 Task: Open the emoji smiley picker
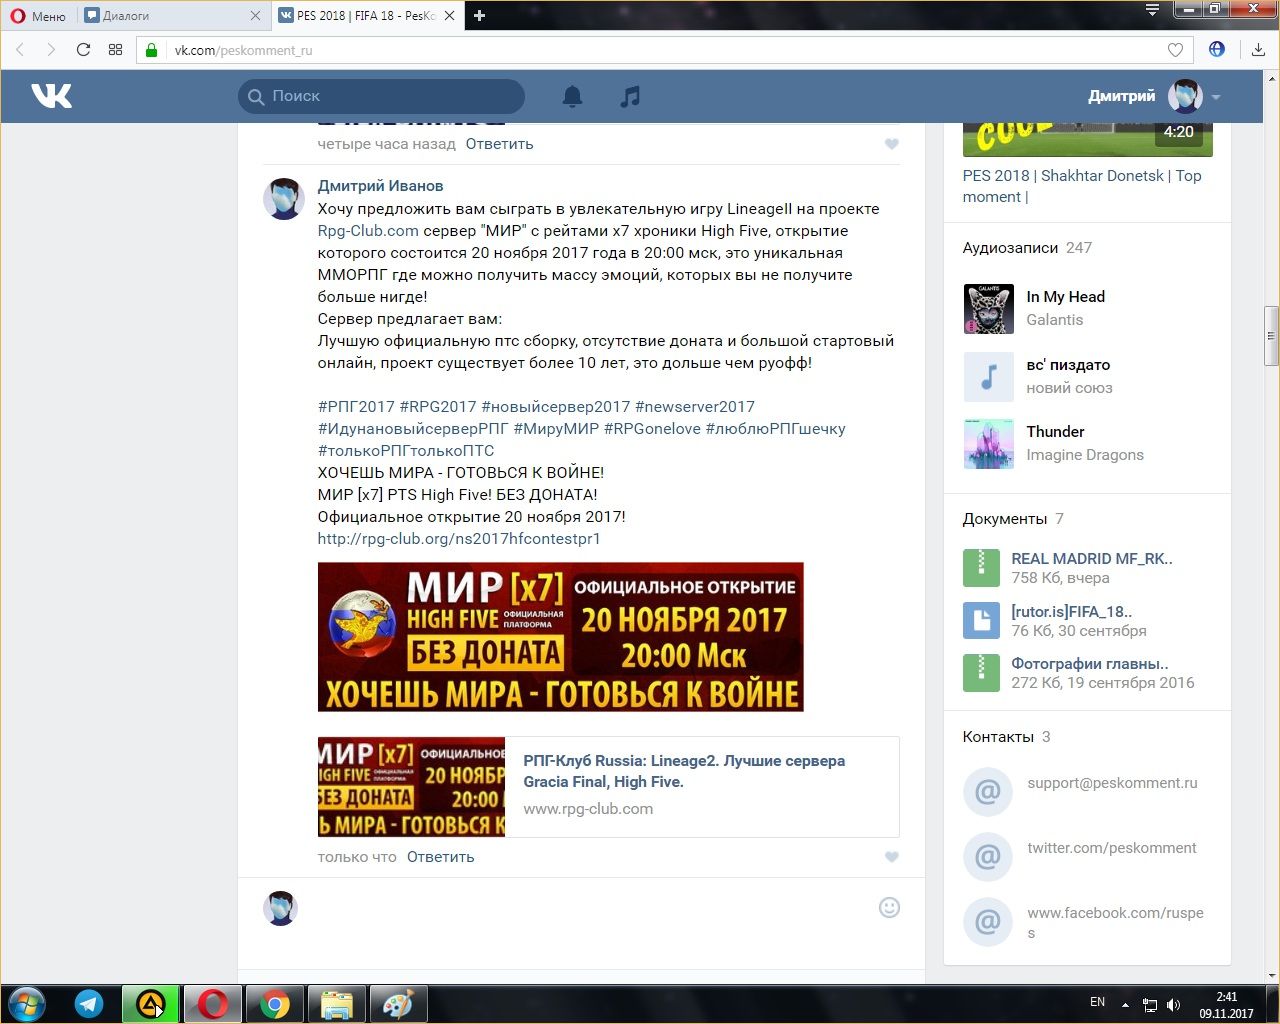[889, 907]
